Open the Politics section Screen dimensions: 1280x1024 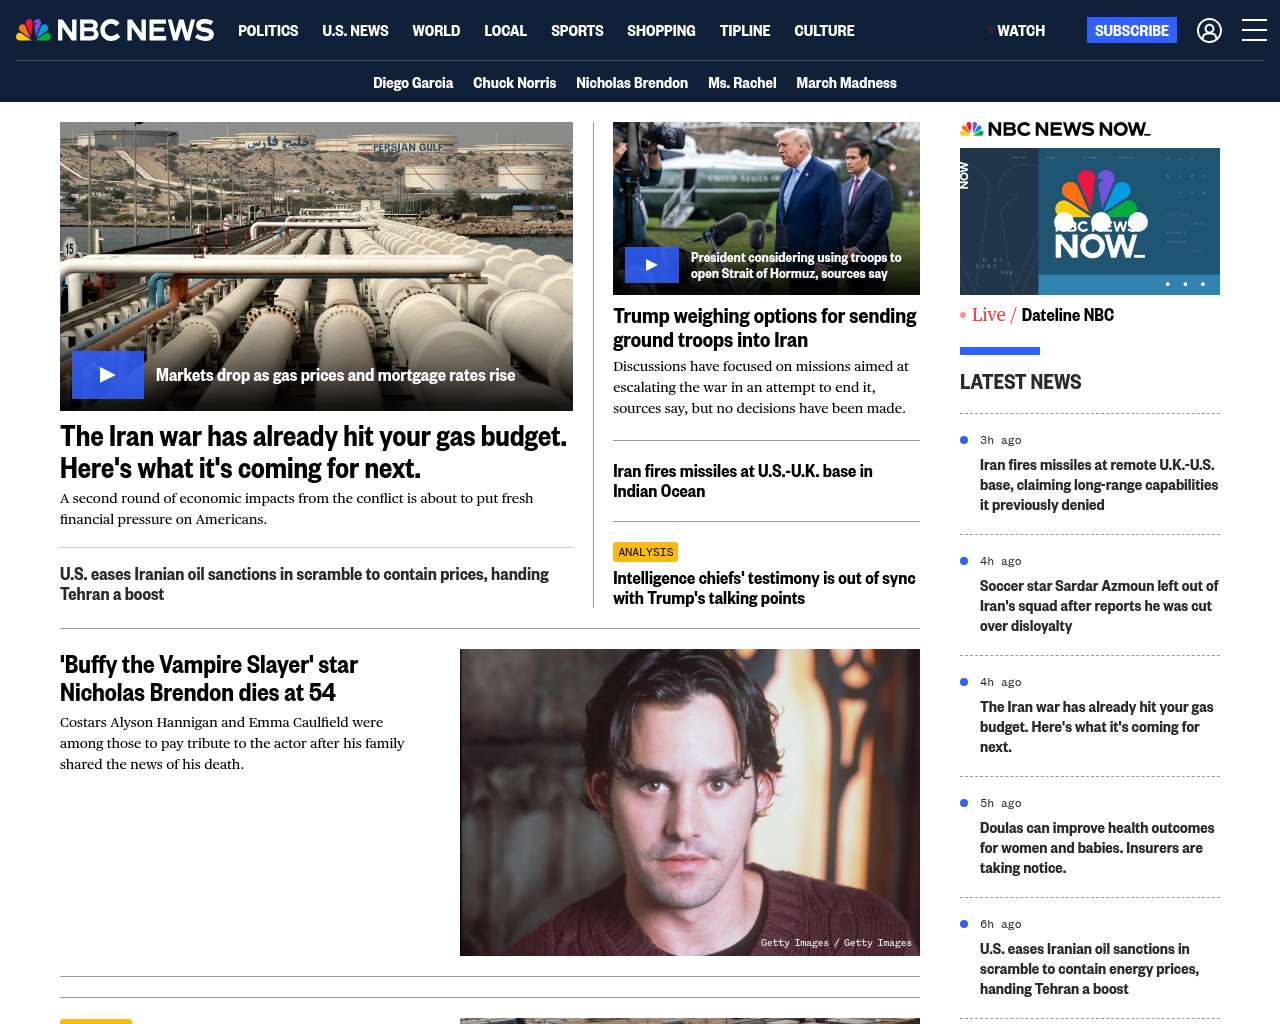pyautogui.click(x=268, y=31)
